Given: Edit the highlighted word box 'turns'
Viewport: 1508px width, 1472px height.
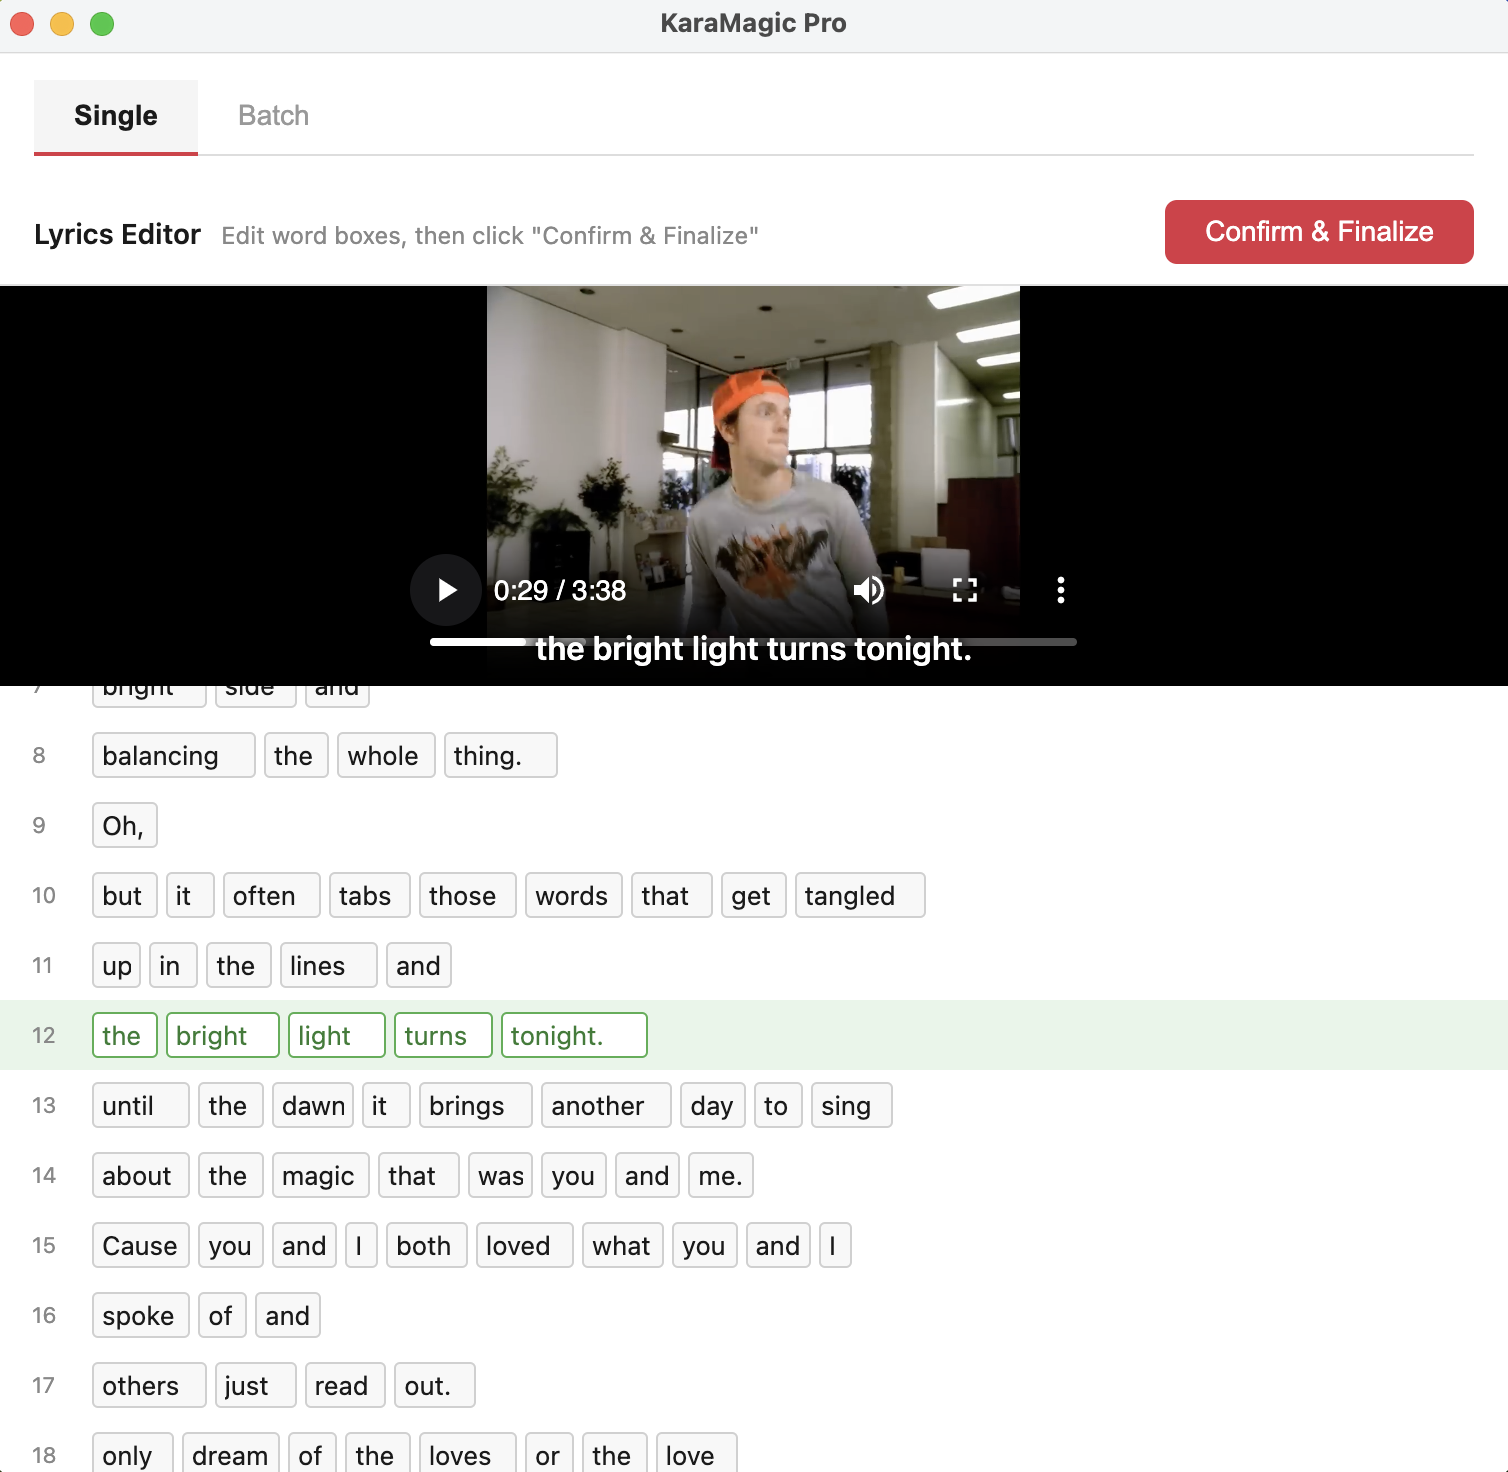Looking at the screenshot, I should pos(443,1036).
